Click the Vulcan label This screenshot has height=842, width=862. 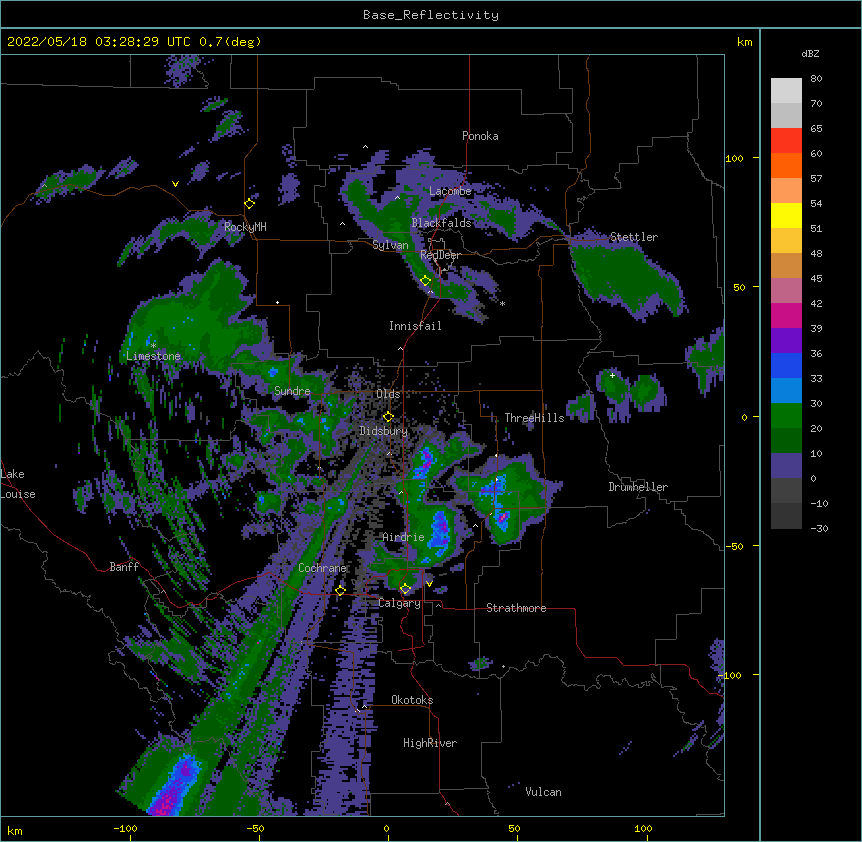coord(543,792)
